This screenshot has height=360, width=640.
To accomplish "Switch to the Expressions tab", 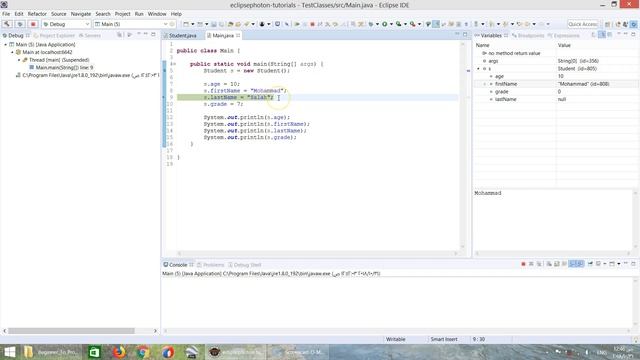I will point(563,36).
